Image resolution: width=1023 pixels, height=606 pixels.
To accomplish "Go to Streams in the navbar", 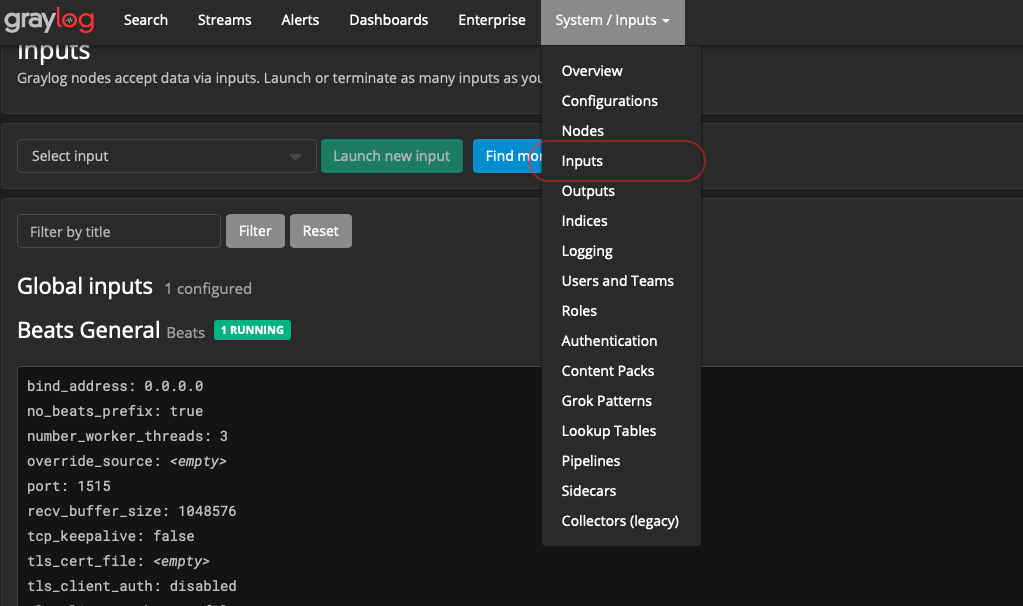I will pos(224,20).
